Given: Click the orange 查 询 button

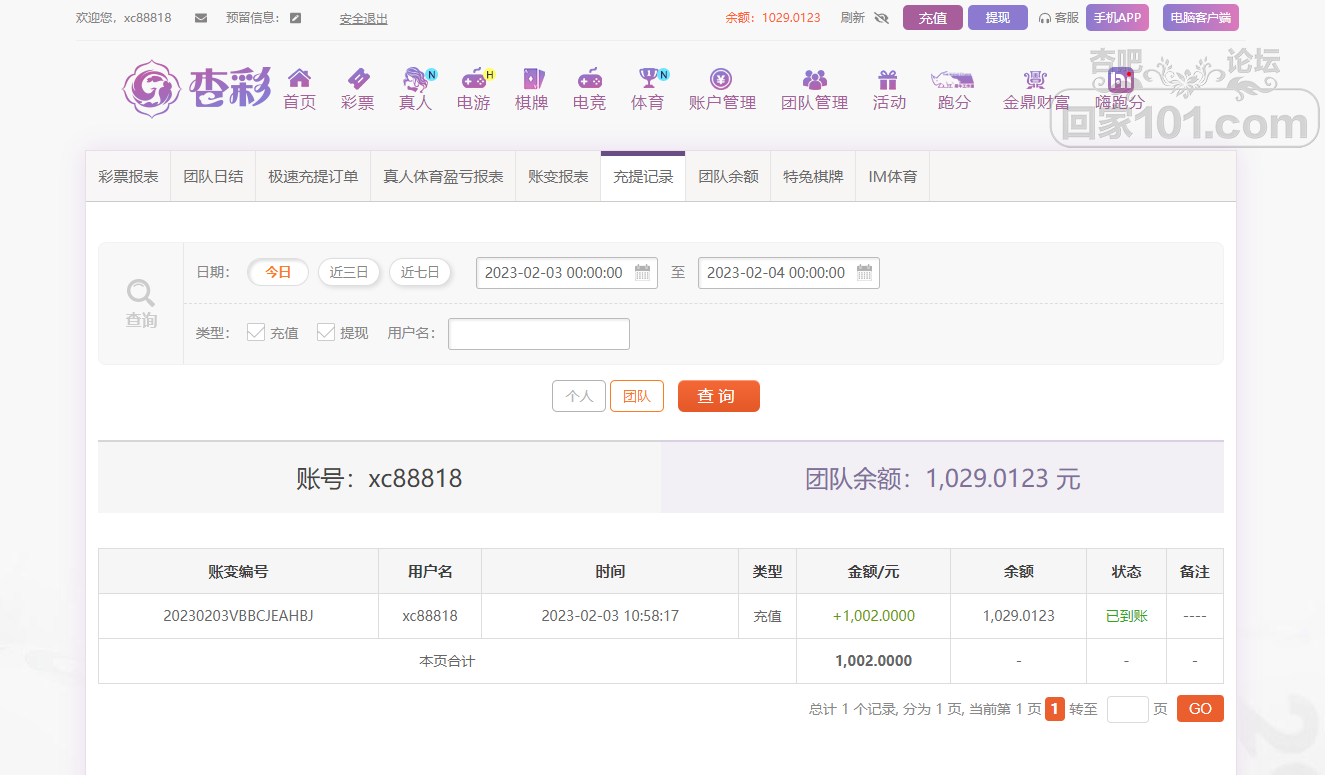Looking at the screenshot, I should coord(719,396).
